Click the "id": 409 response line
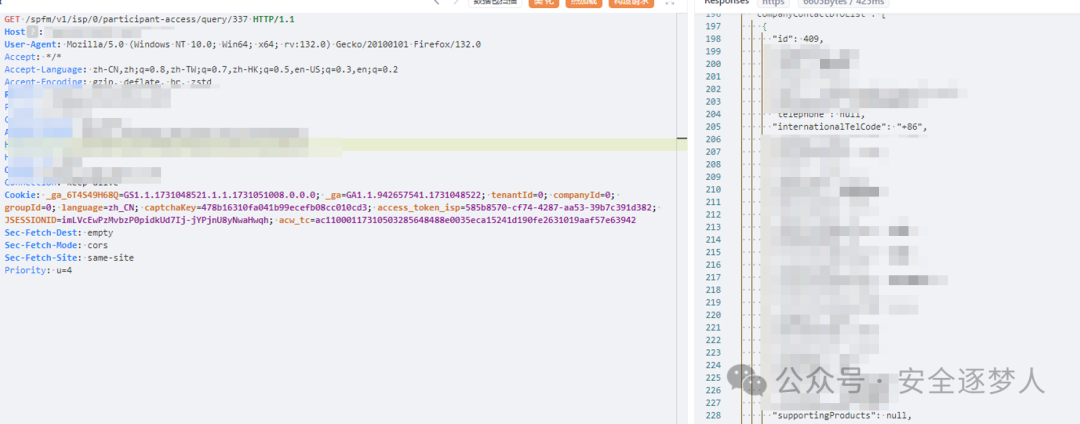The height and width of the screenshot is (424, 1080). tap(796, 39)
